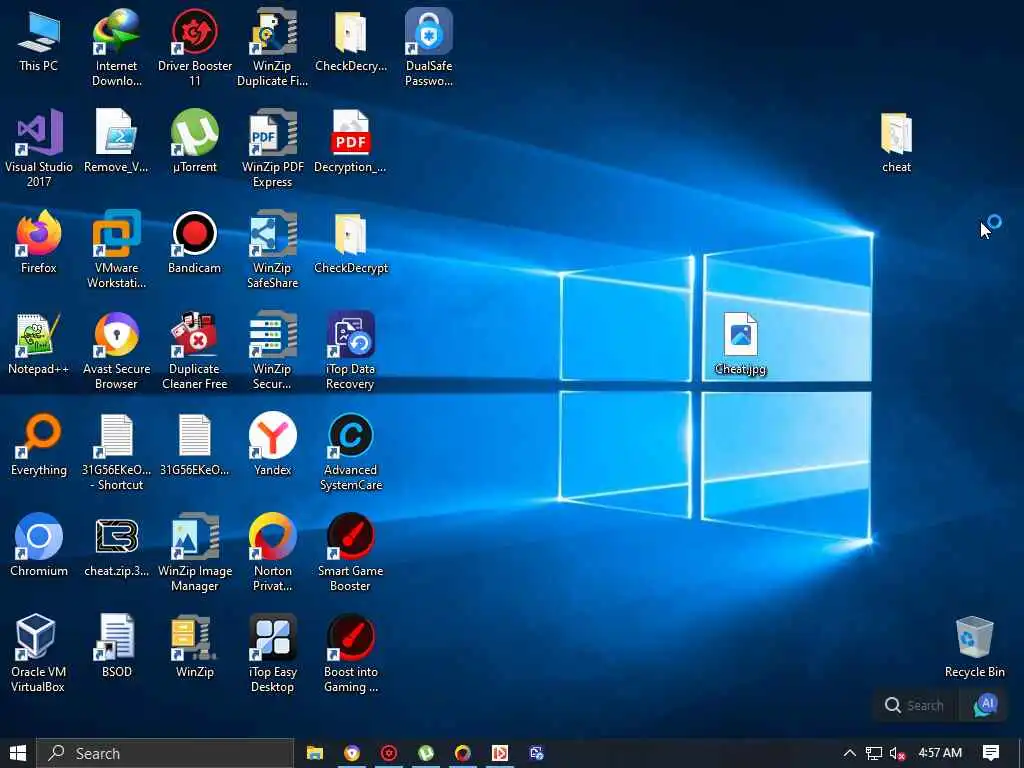Select the Everything search icon

coord(39,436)
